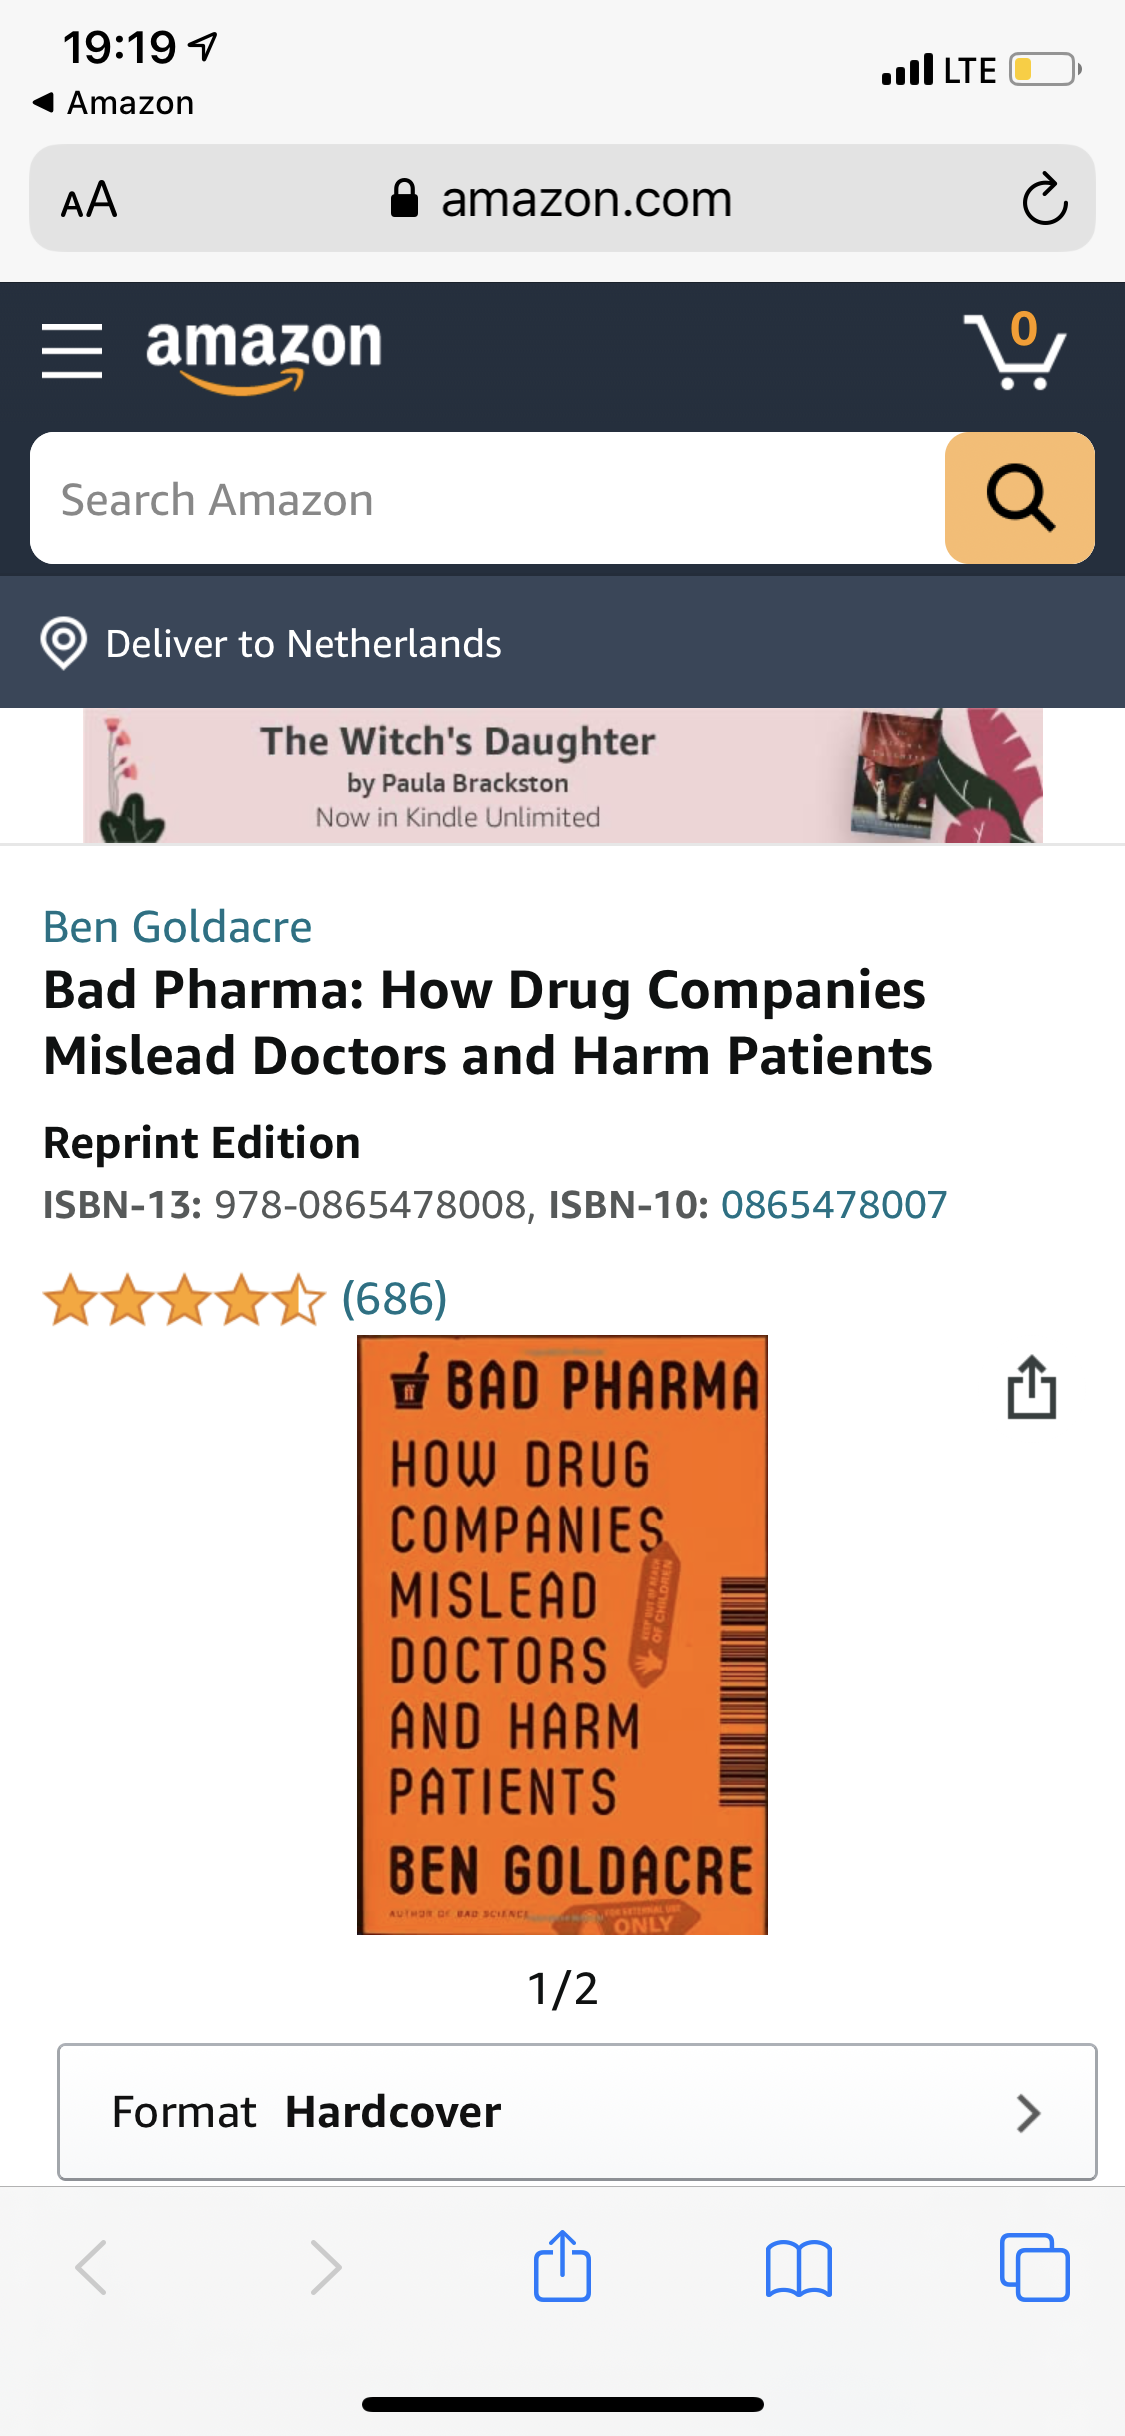Open the Amazon hamburger menu

(72, 351)
